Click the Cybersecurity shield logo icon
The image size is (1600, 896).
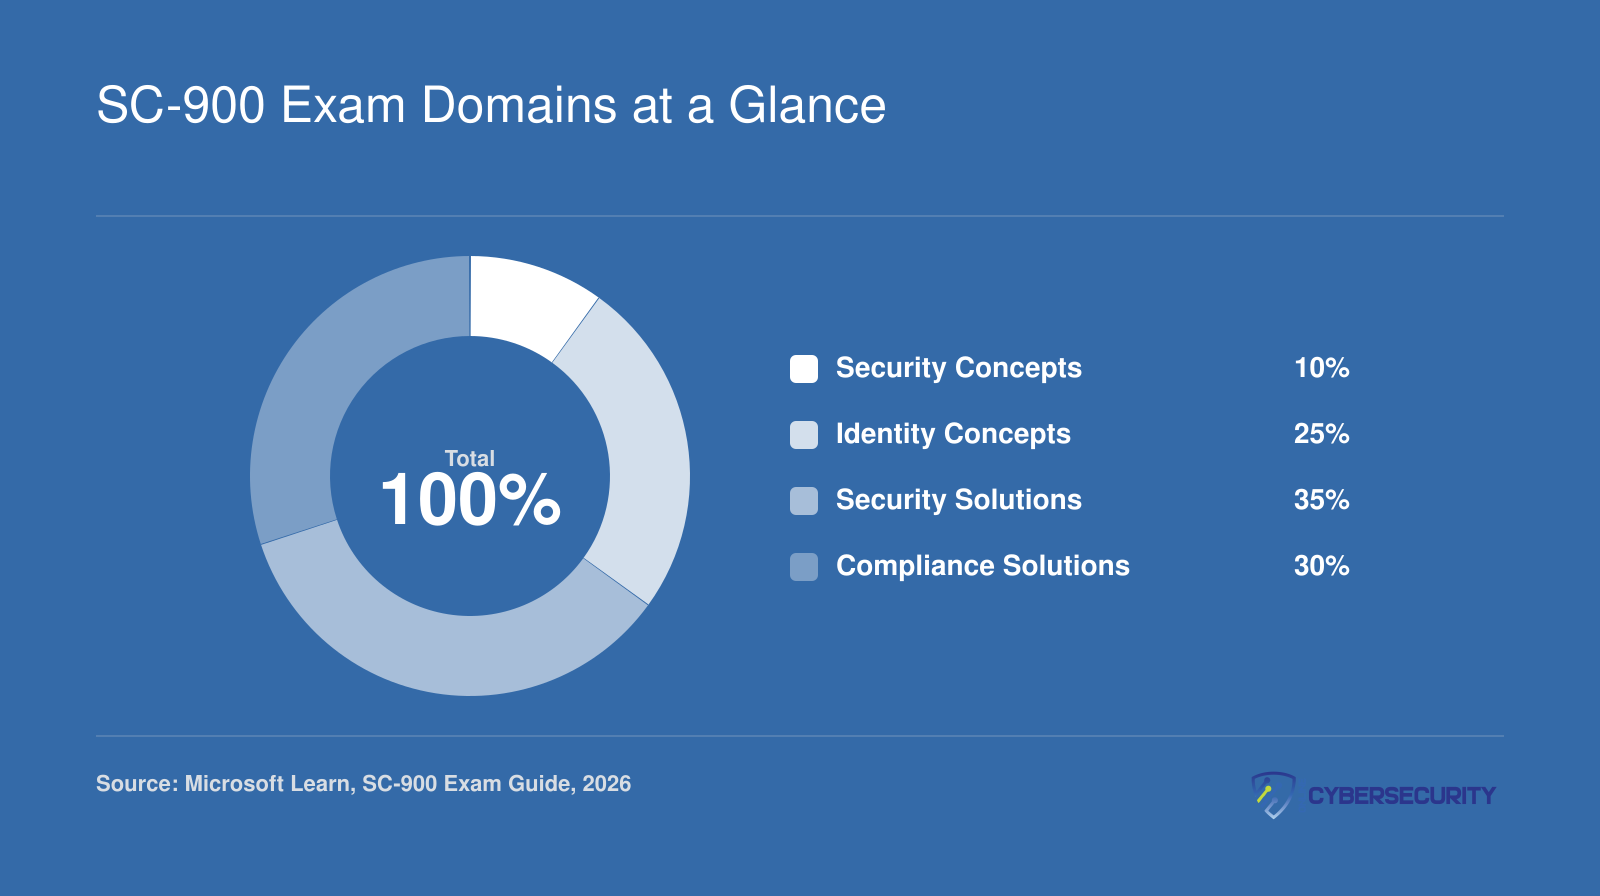[1274, 795]
